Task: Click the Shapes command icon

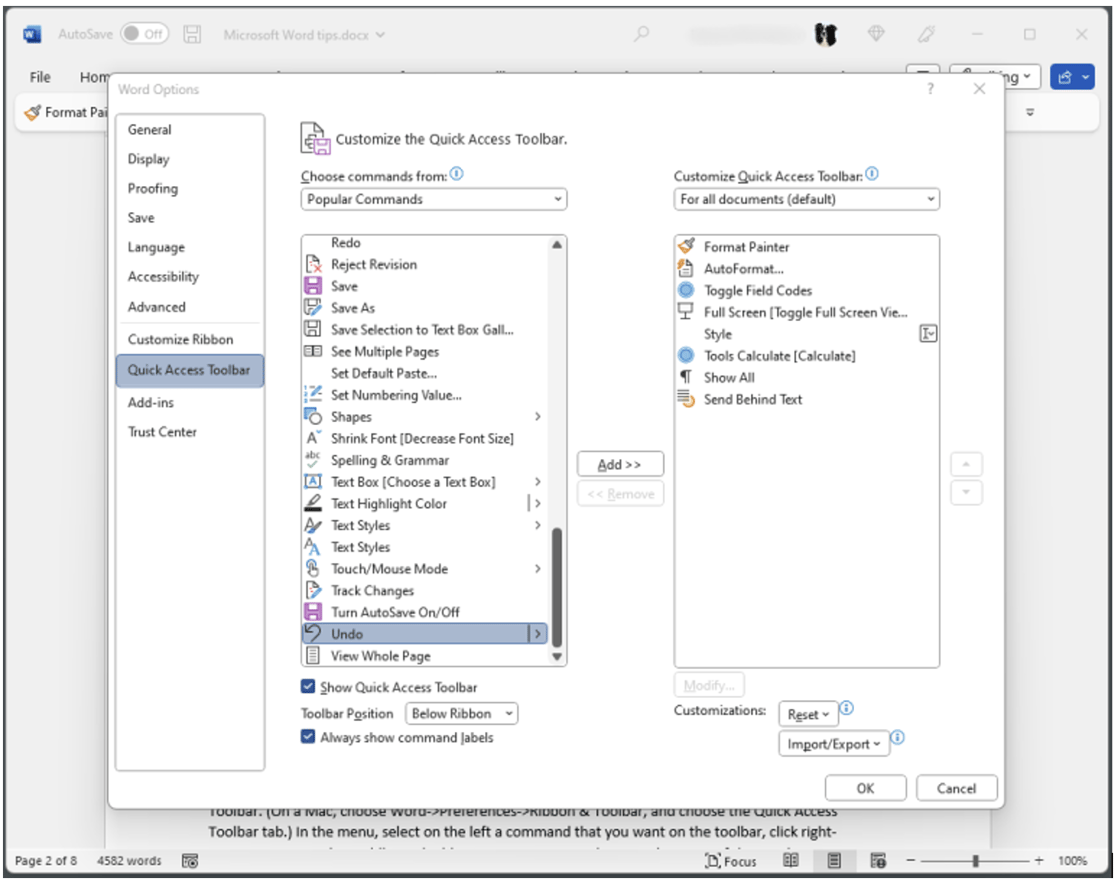Action: pyautogui.click(x=313, y=416)
